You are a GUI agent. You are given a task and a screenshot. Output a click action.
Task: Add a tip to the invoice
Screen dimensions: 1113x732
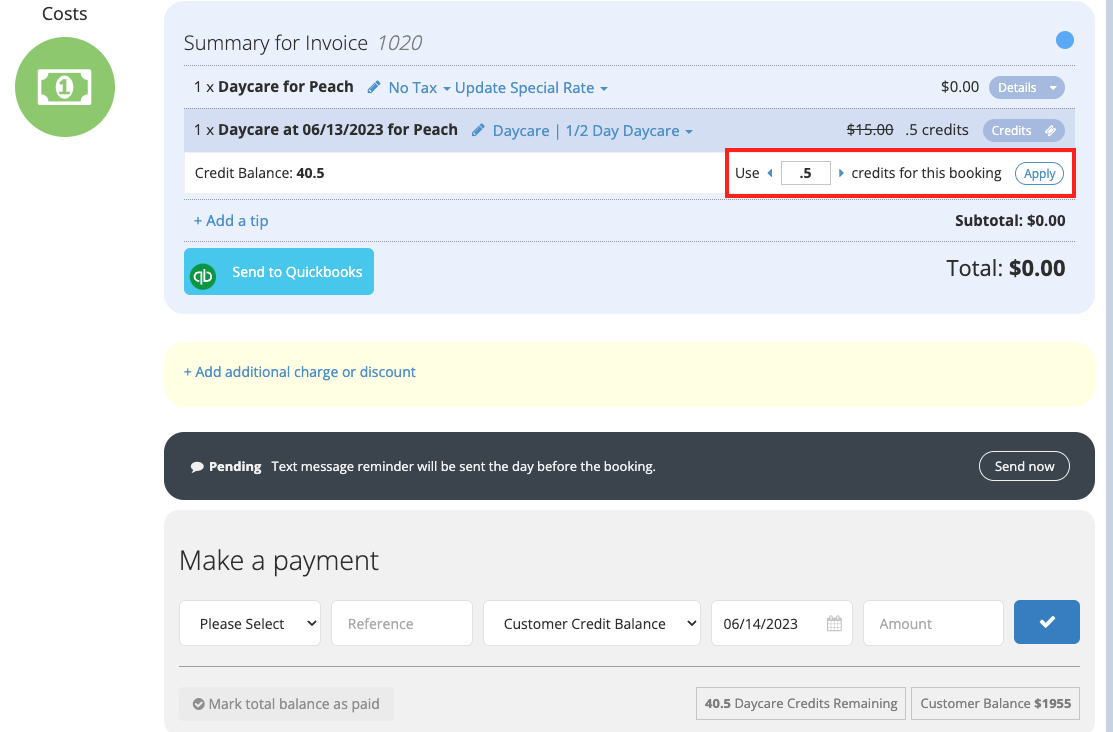coord(231,220)
